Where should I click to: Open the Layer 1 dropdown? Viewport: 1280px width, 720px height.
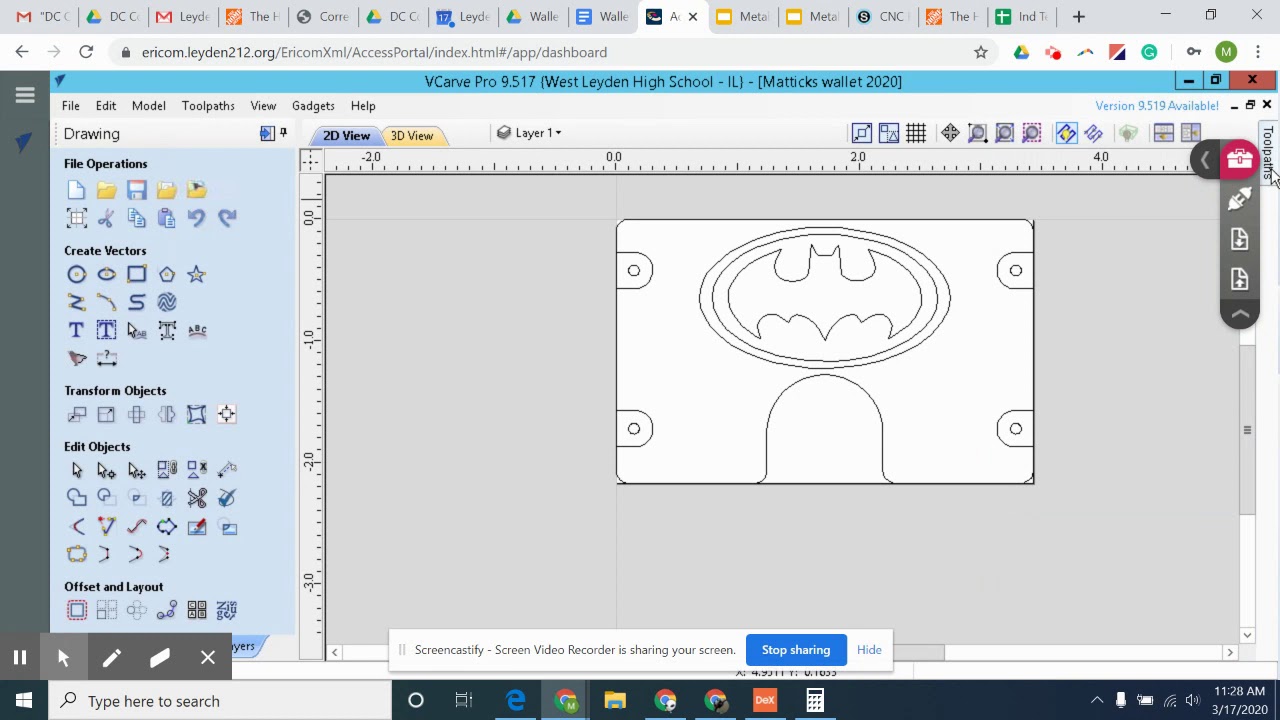point(530,133)
